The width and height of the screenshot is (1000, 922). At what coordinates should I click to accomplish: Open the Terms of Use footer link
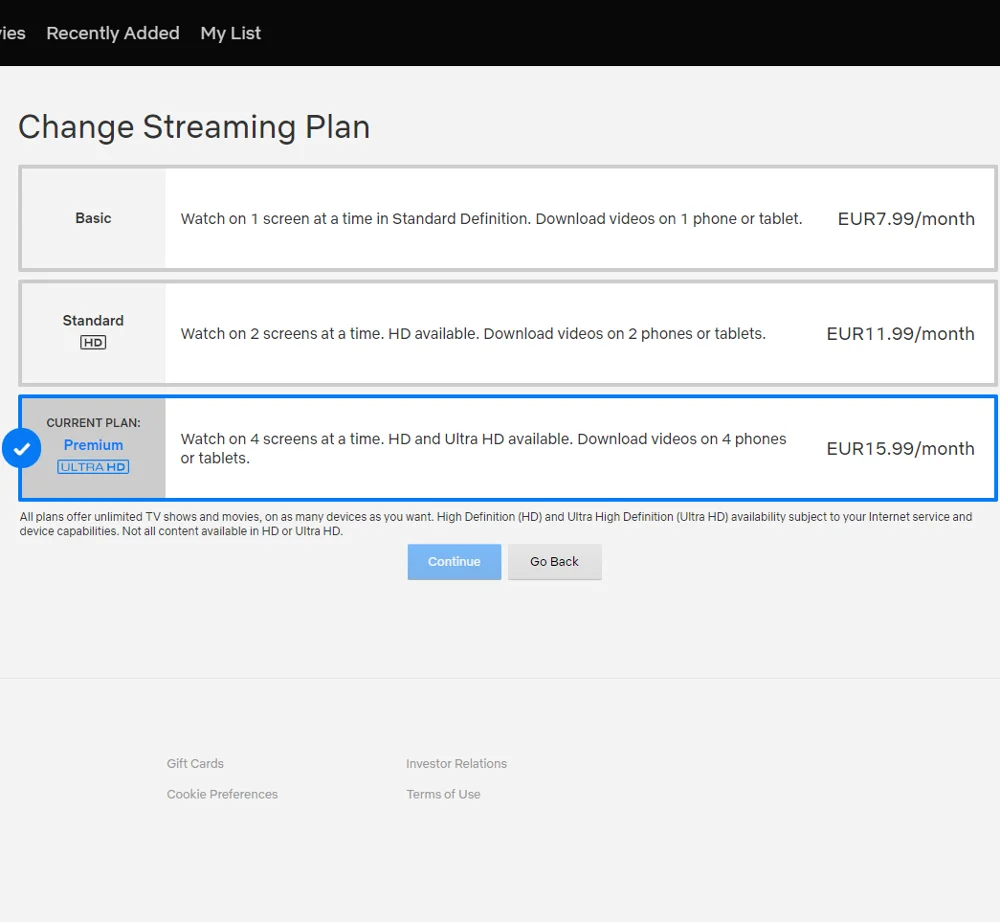443,794
